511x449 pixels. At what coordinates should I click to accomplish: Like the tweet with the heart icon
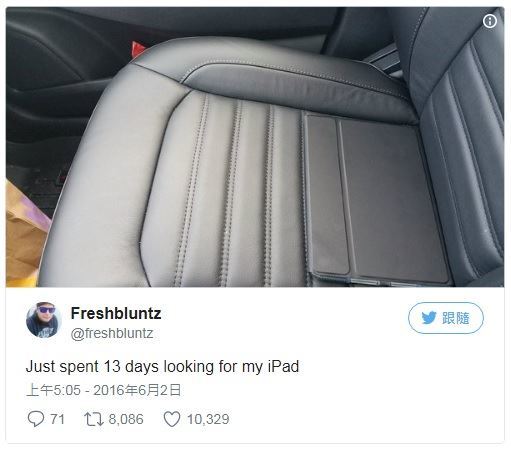coord(172,419)
